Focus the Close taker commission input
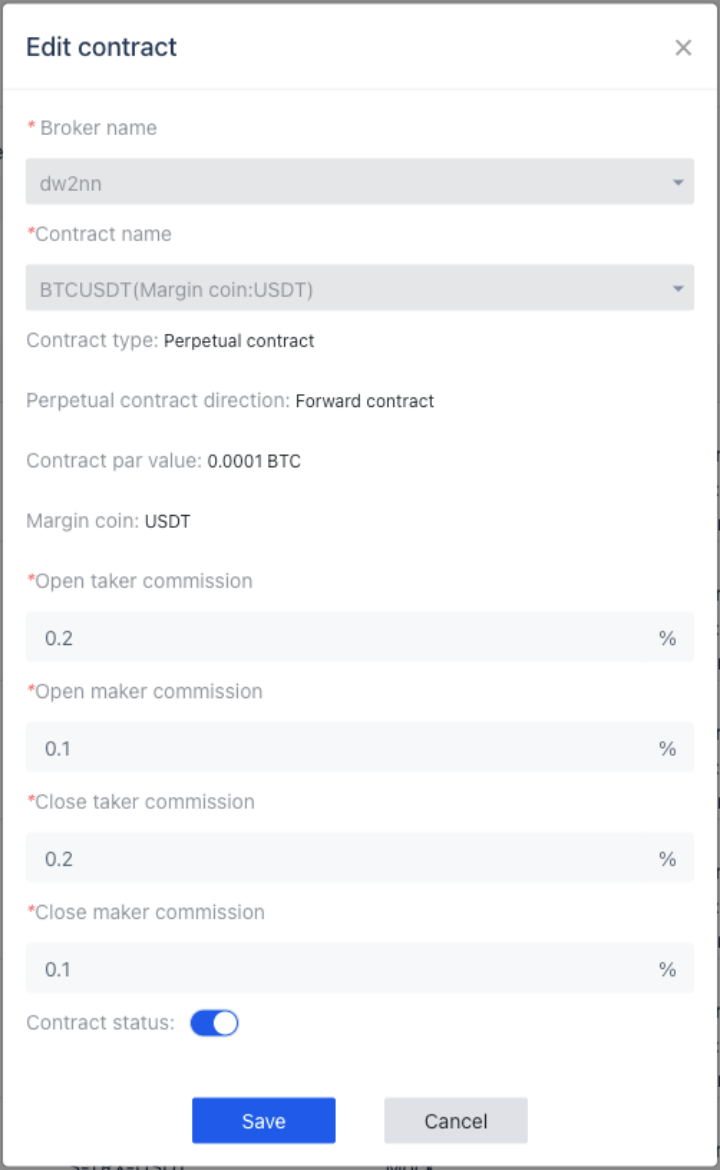The width and height of the screenshot is (720, 1170). point(336,857)
